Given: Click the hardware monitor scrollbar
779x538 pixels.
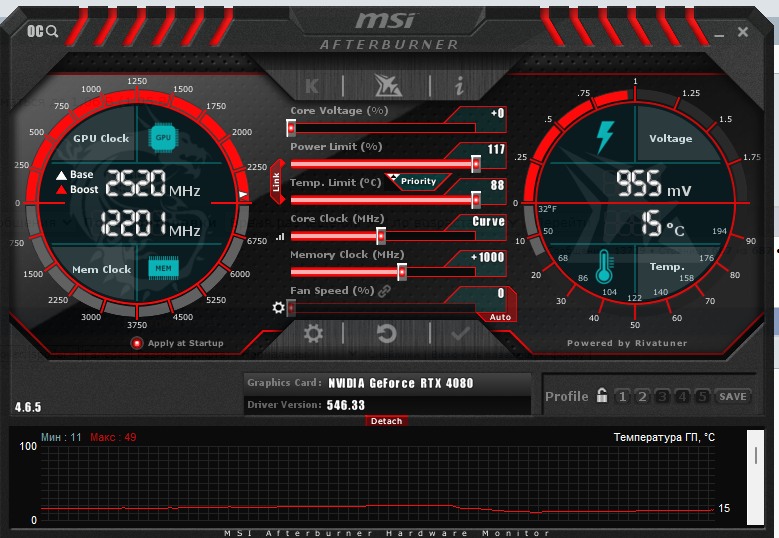Looking at the screenshot, I should pyautogui.click(x=755, y=477).
